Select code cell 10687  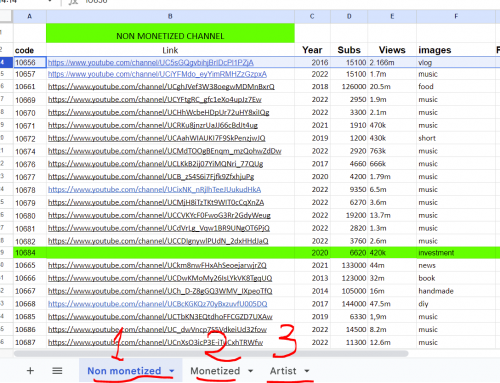30,342
